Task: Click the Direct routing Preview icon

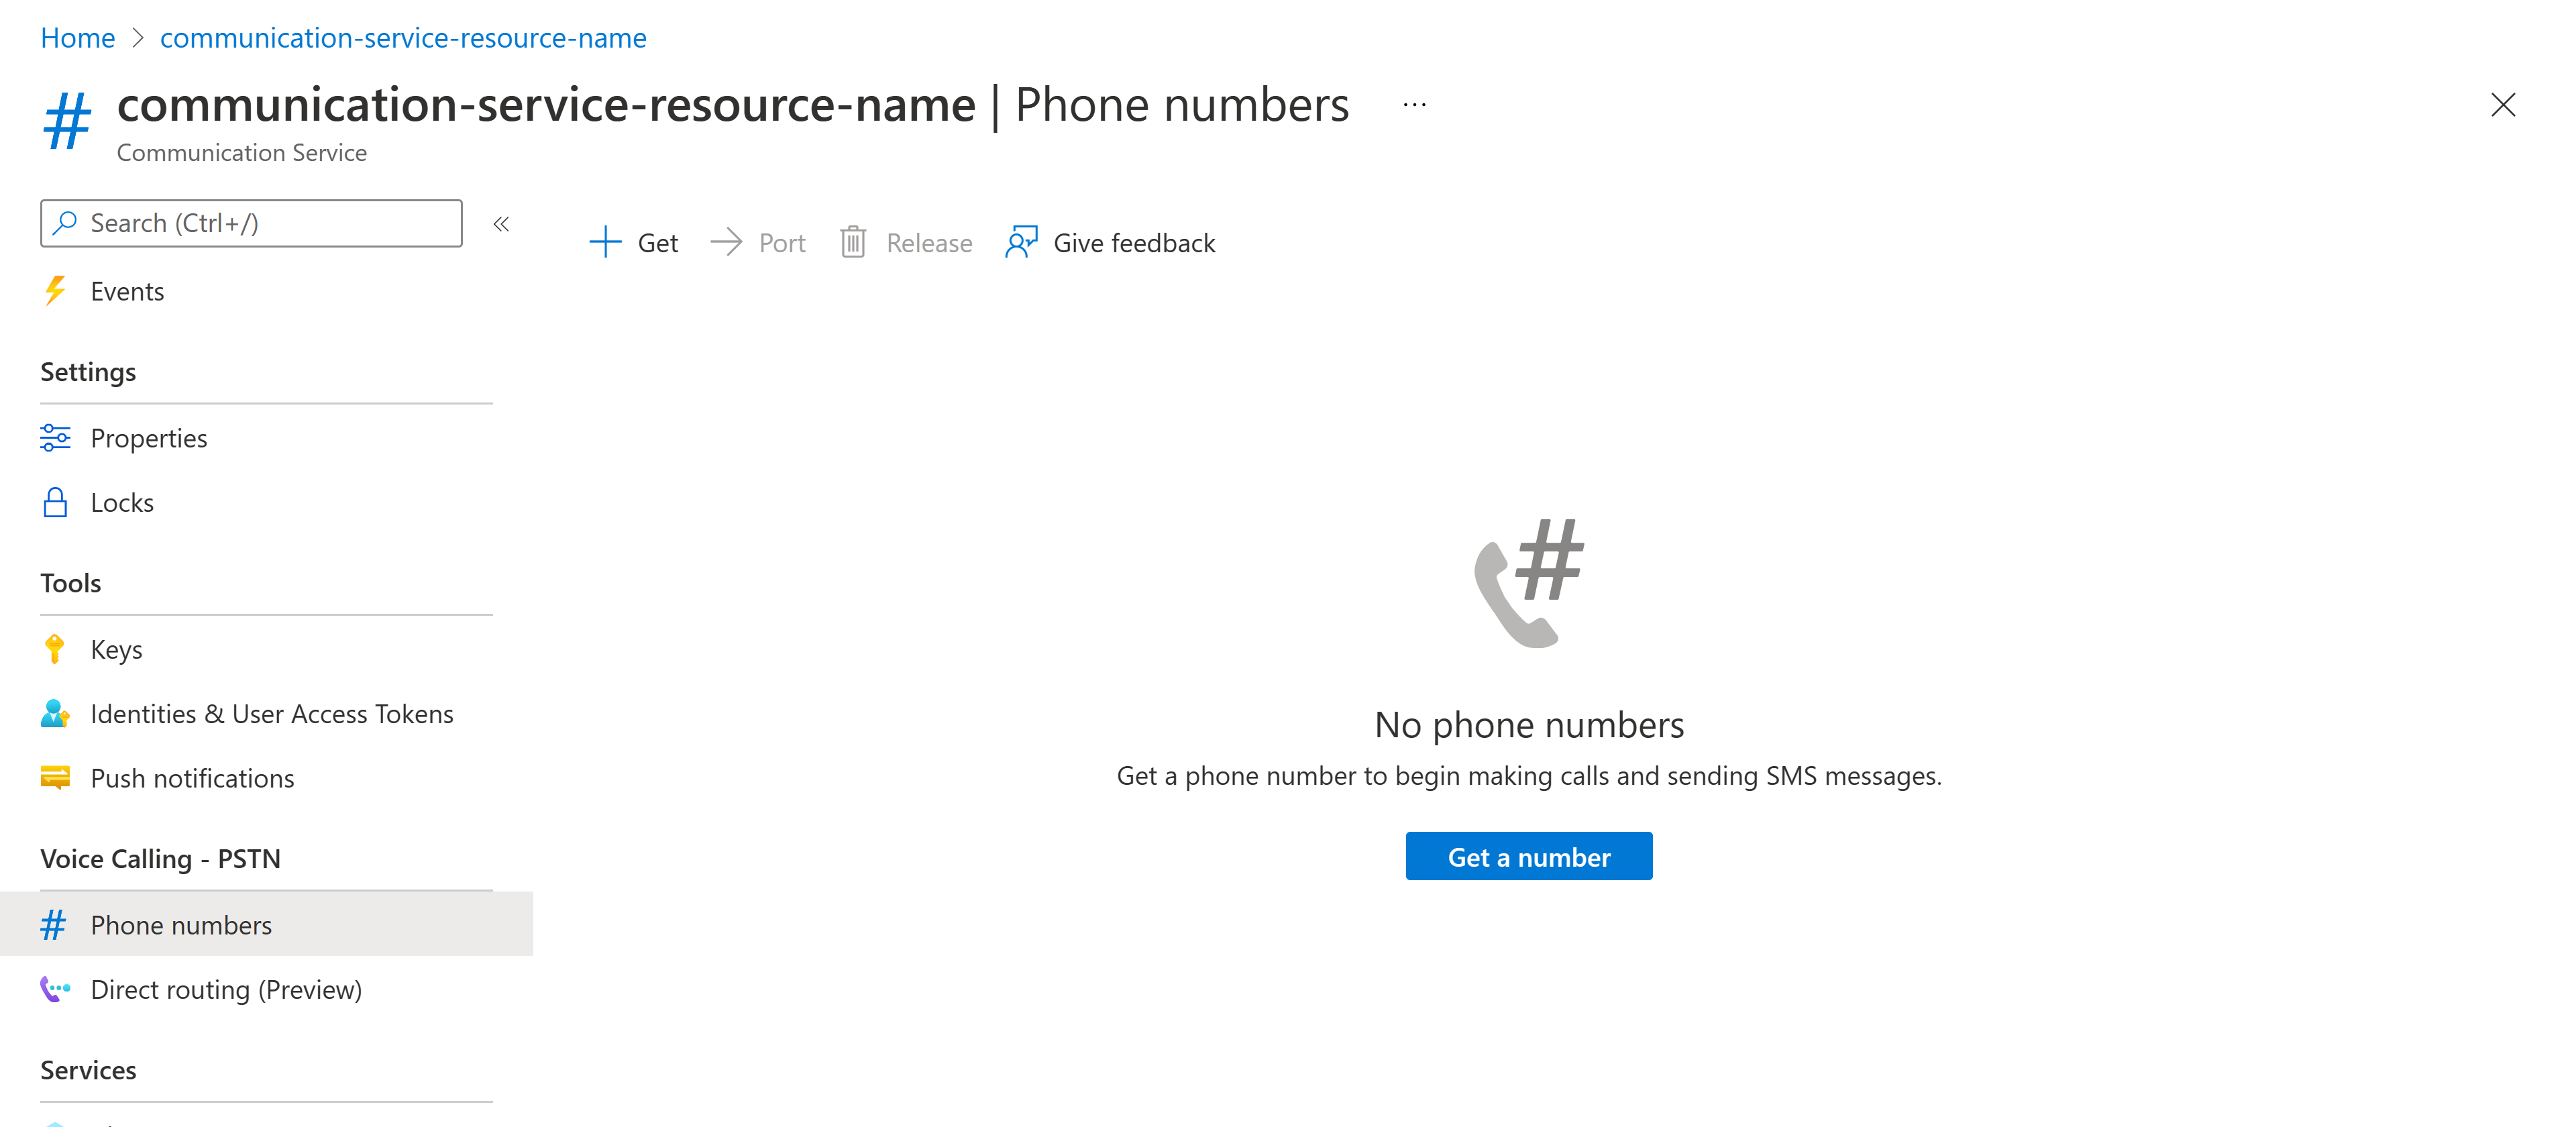Action: (54, 987)
